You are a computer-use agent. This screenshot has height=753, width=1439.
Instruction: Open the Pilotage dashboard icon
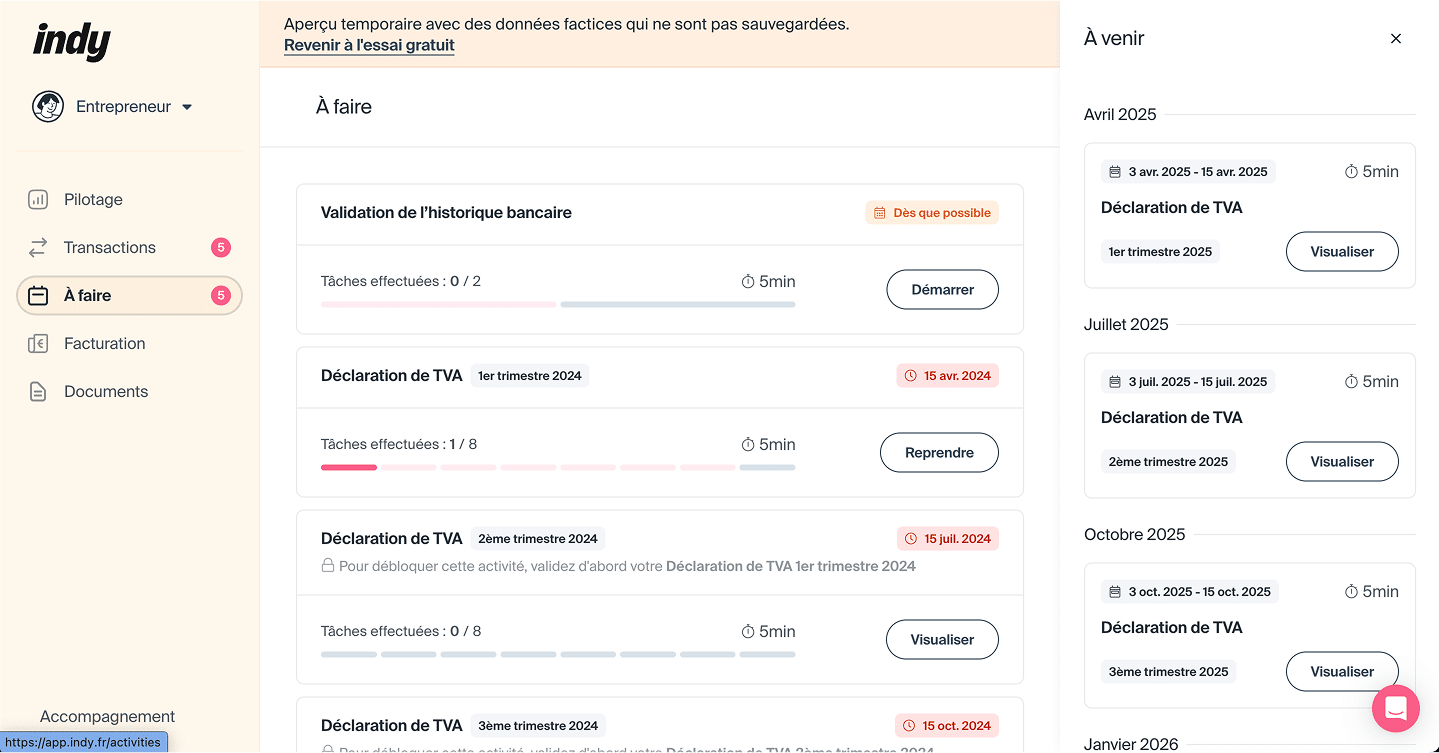click(x=37, y=199)
